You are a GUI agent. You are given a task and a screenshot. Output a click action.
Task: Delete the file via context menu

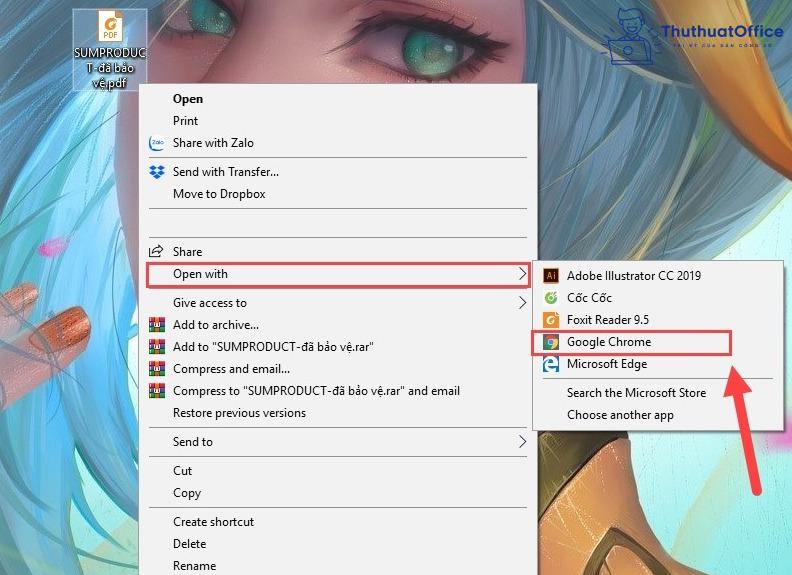[189, 544]
